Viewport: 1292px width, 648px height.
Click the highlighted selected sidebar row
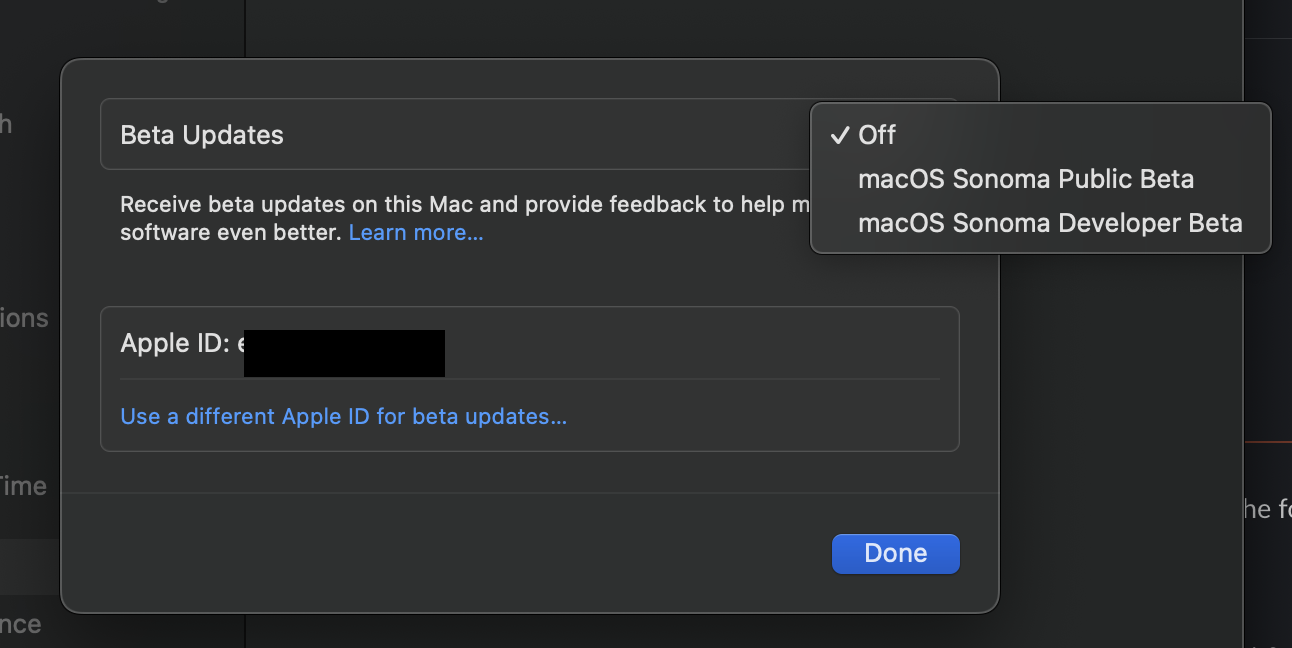click(30, 565)
